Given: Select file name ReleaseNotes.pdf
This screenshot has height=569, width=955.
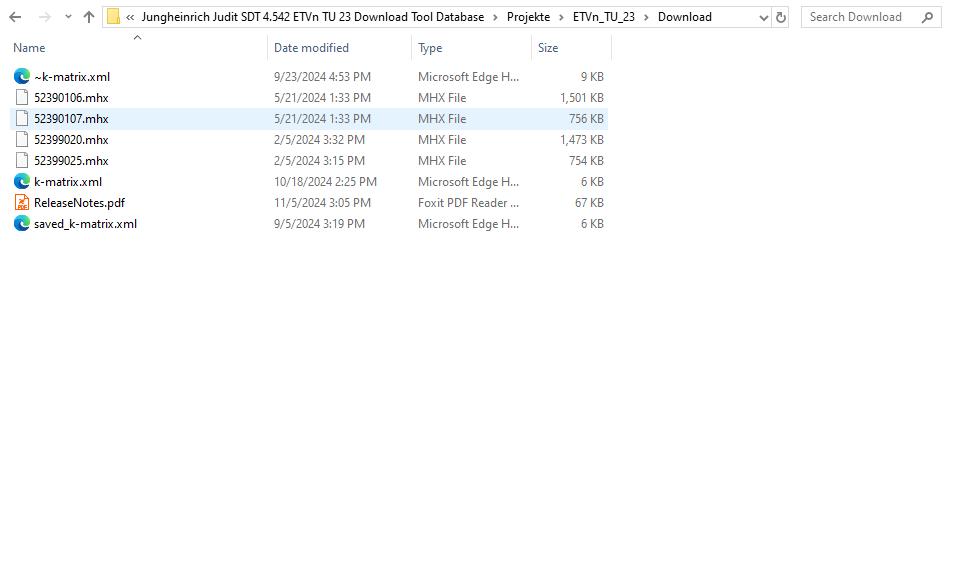Looking at the screenshot, I should coord(79,203).
